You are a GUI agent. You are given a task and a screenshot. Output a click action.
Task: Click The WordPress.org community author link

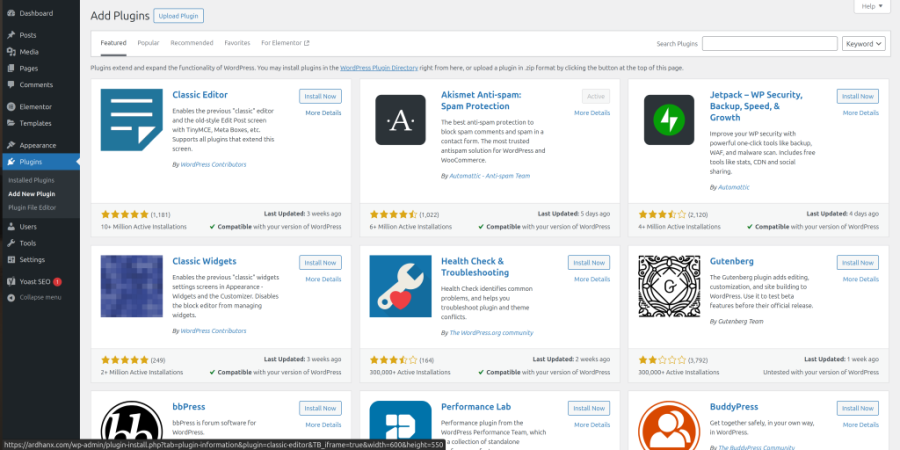491,332
